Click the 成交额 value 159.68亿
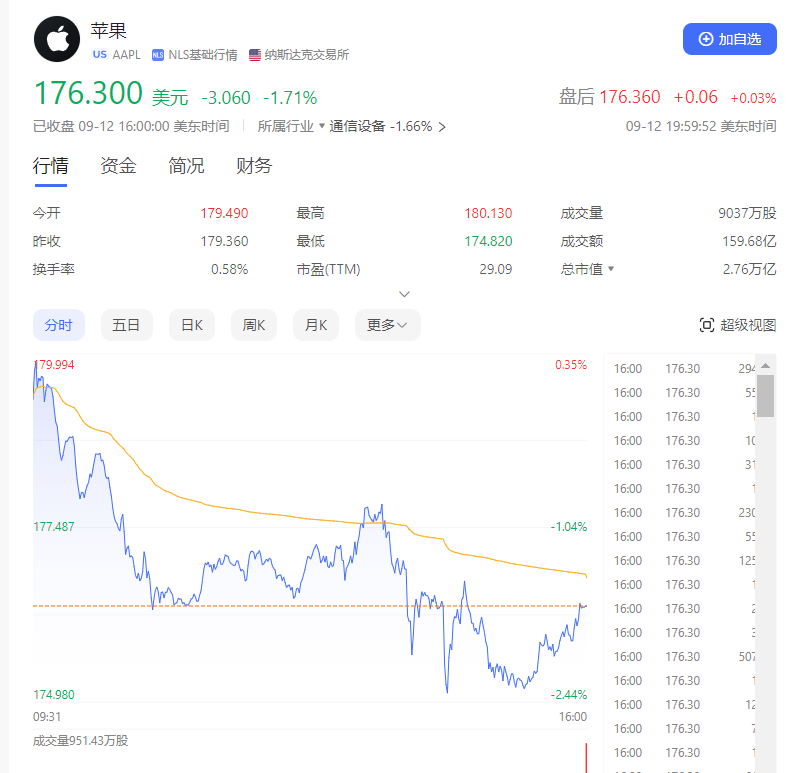Screen dimensions: 795x773 [749, 241]
